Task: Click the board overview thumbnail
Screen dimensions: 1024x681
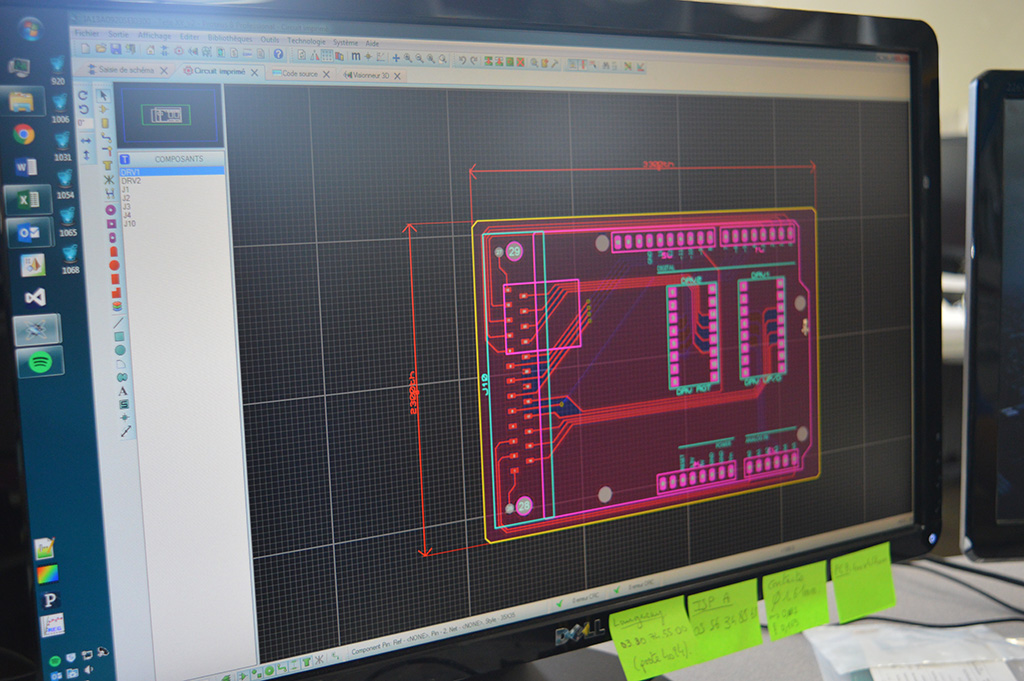Action: [171, 115]
